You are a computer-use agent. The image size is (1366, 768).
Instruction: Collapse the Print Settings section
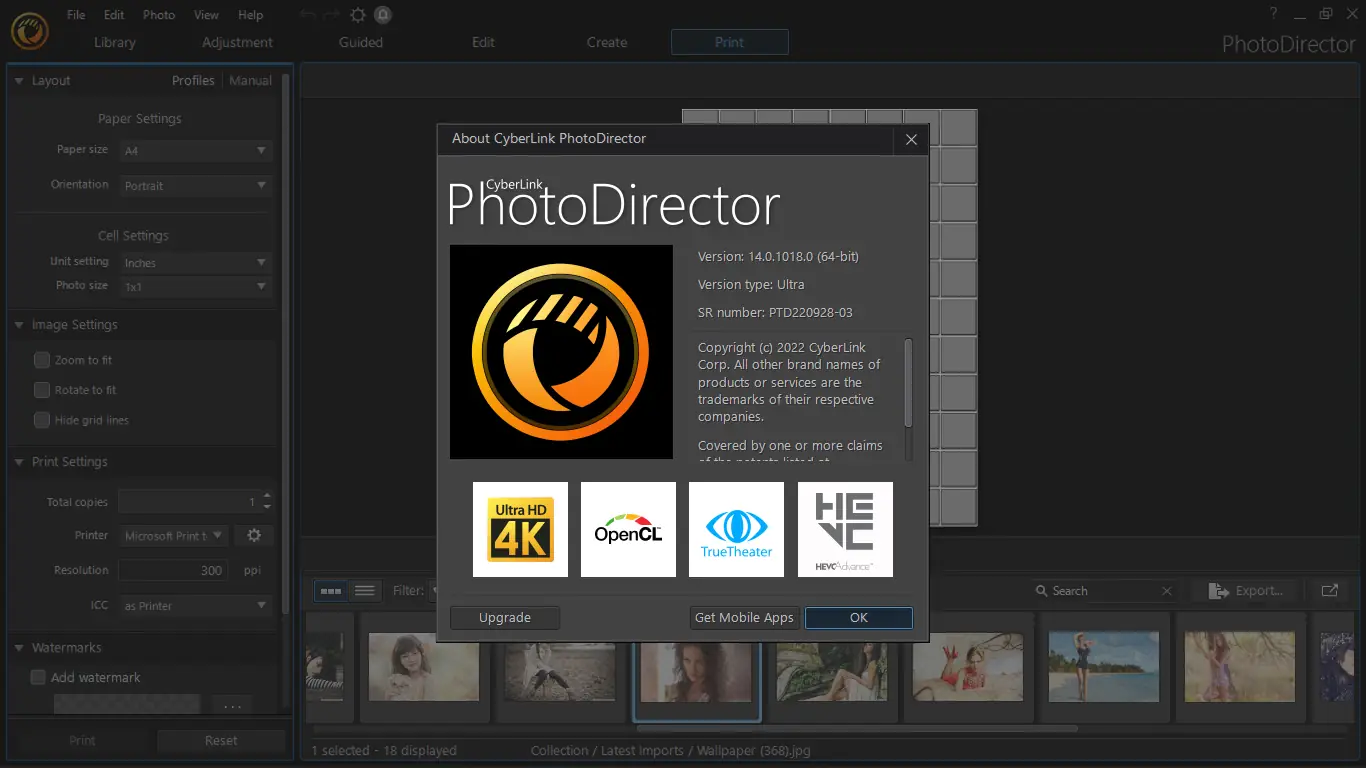19,462
